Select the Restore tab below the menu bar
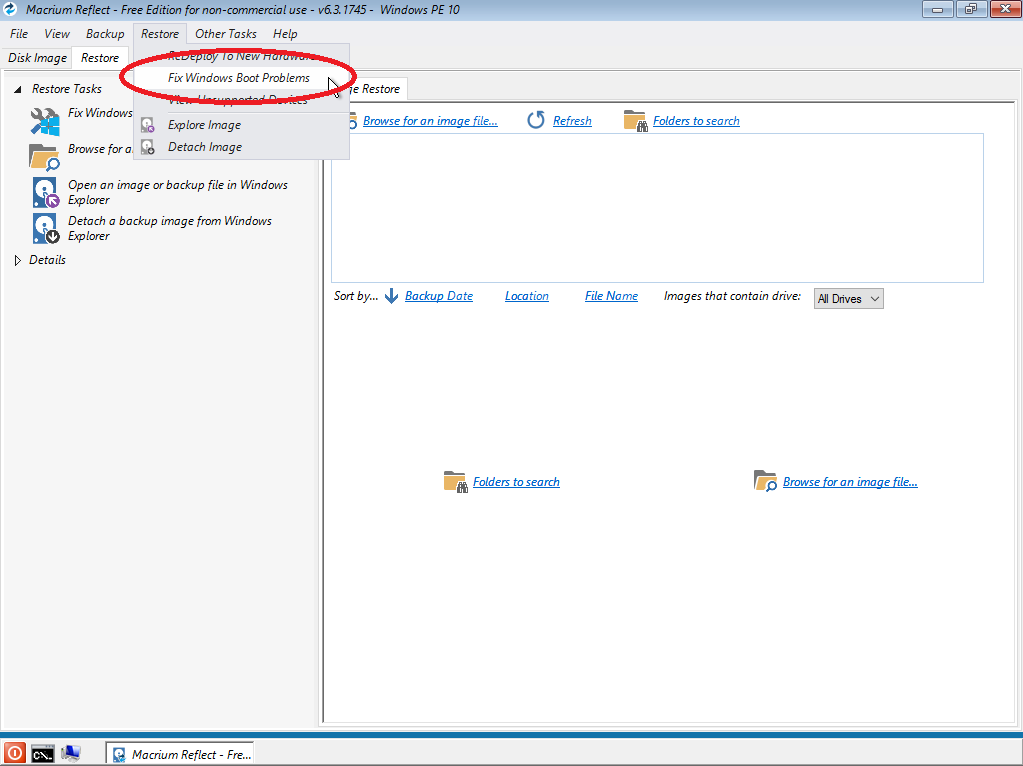This screenshot has height=766, width=1023. (100, 58)
